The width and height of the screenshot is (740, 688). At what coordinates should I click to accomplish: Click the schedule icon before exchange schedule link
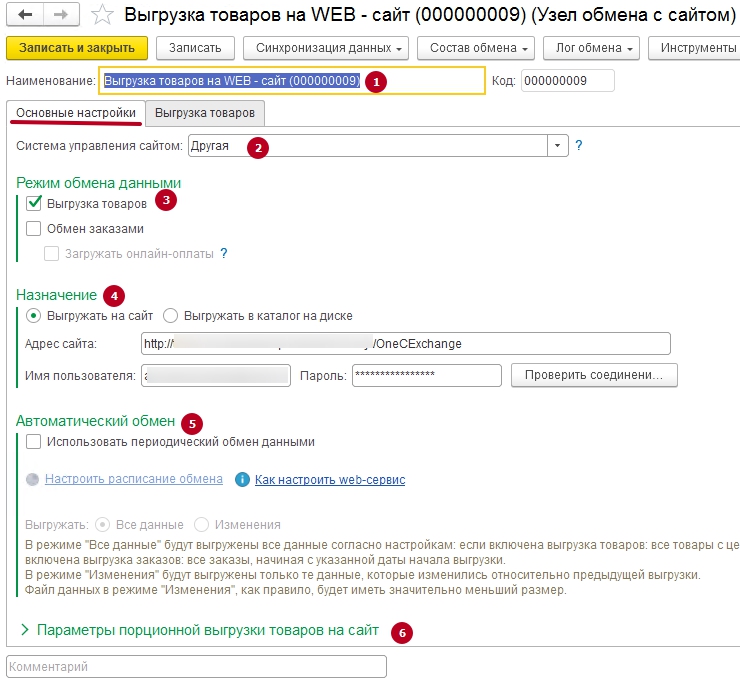(34, 480)
